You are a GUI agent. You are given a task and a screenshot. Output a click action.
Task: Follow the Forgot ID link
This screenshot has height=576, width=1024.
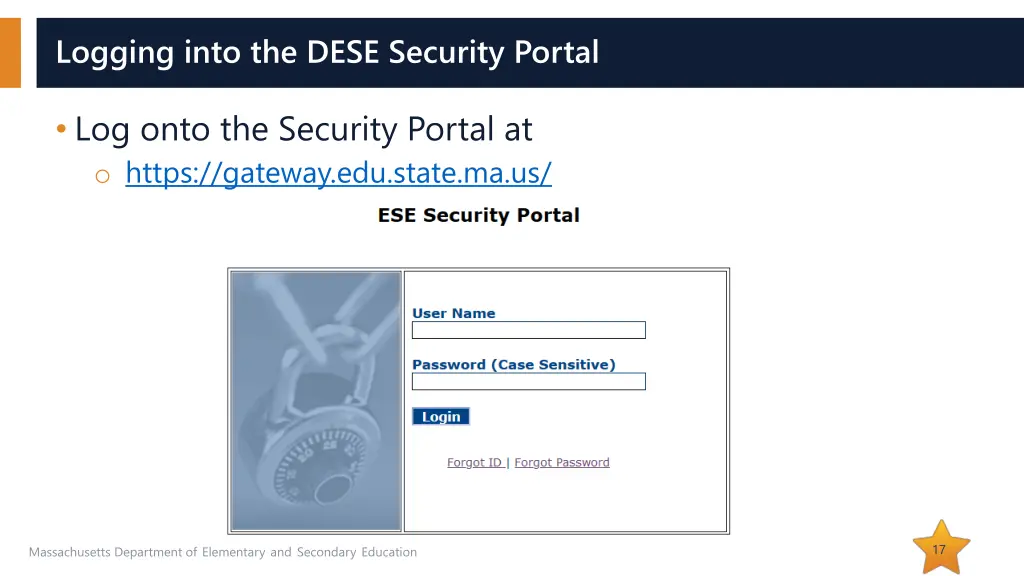pyautogui.click(x=474, y=463)
